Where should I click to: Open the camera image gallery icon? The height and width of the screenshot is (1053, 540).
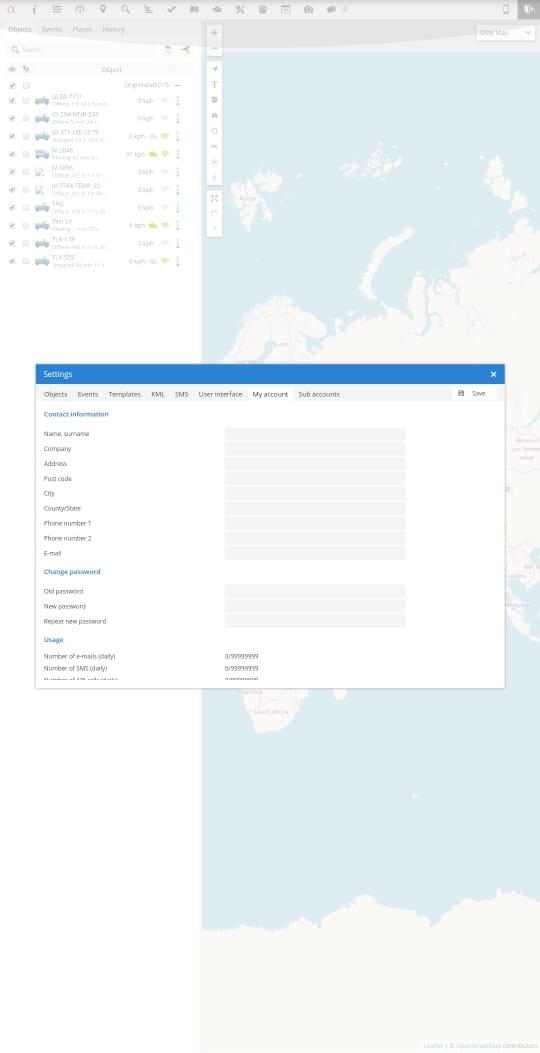[x=308, y=9]
